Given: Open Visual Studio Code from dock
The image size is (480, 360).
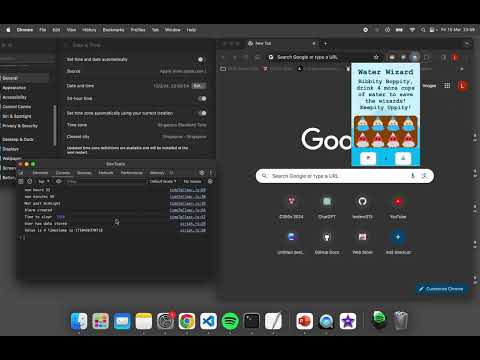Looking at the screenshot, I should (208, 321).
